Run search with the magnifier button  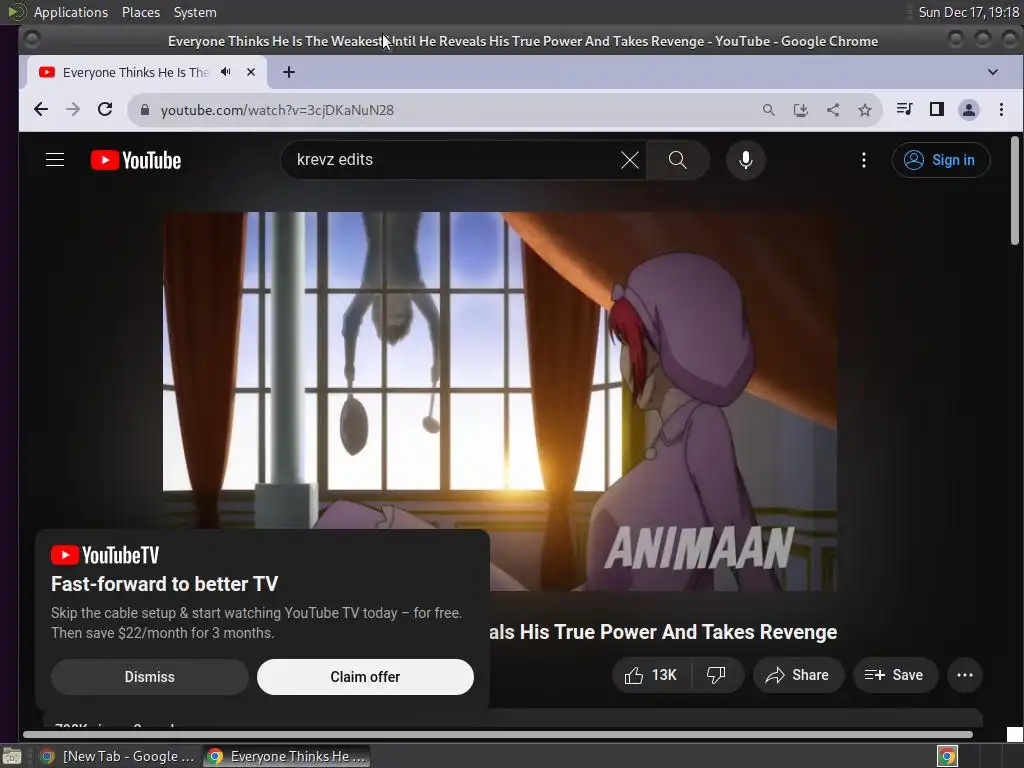point(677,160)
